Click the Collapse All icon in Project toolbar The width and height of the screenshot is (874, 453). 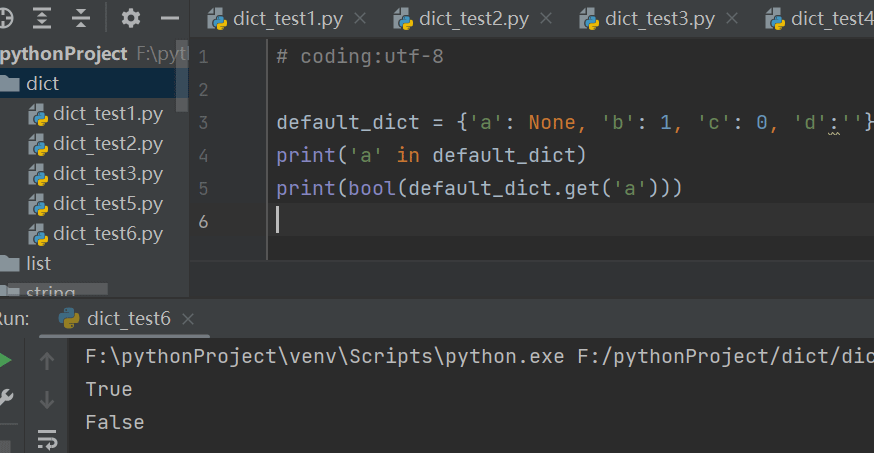click(81, 18)
